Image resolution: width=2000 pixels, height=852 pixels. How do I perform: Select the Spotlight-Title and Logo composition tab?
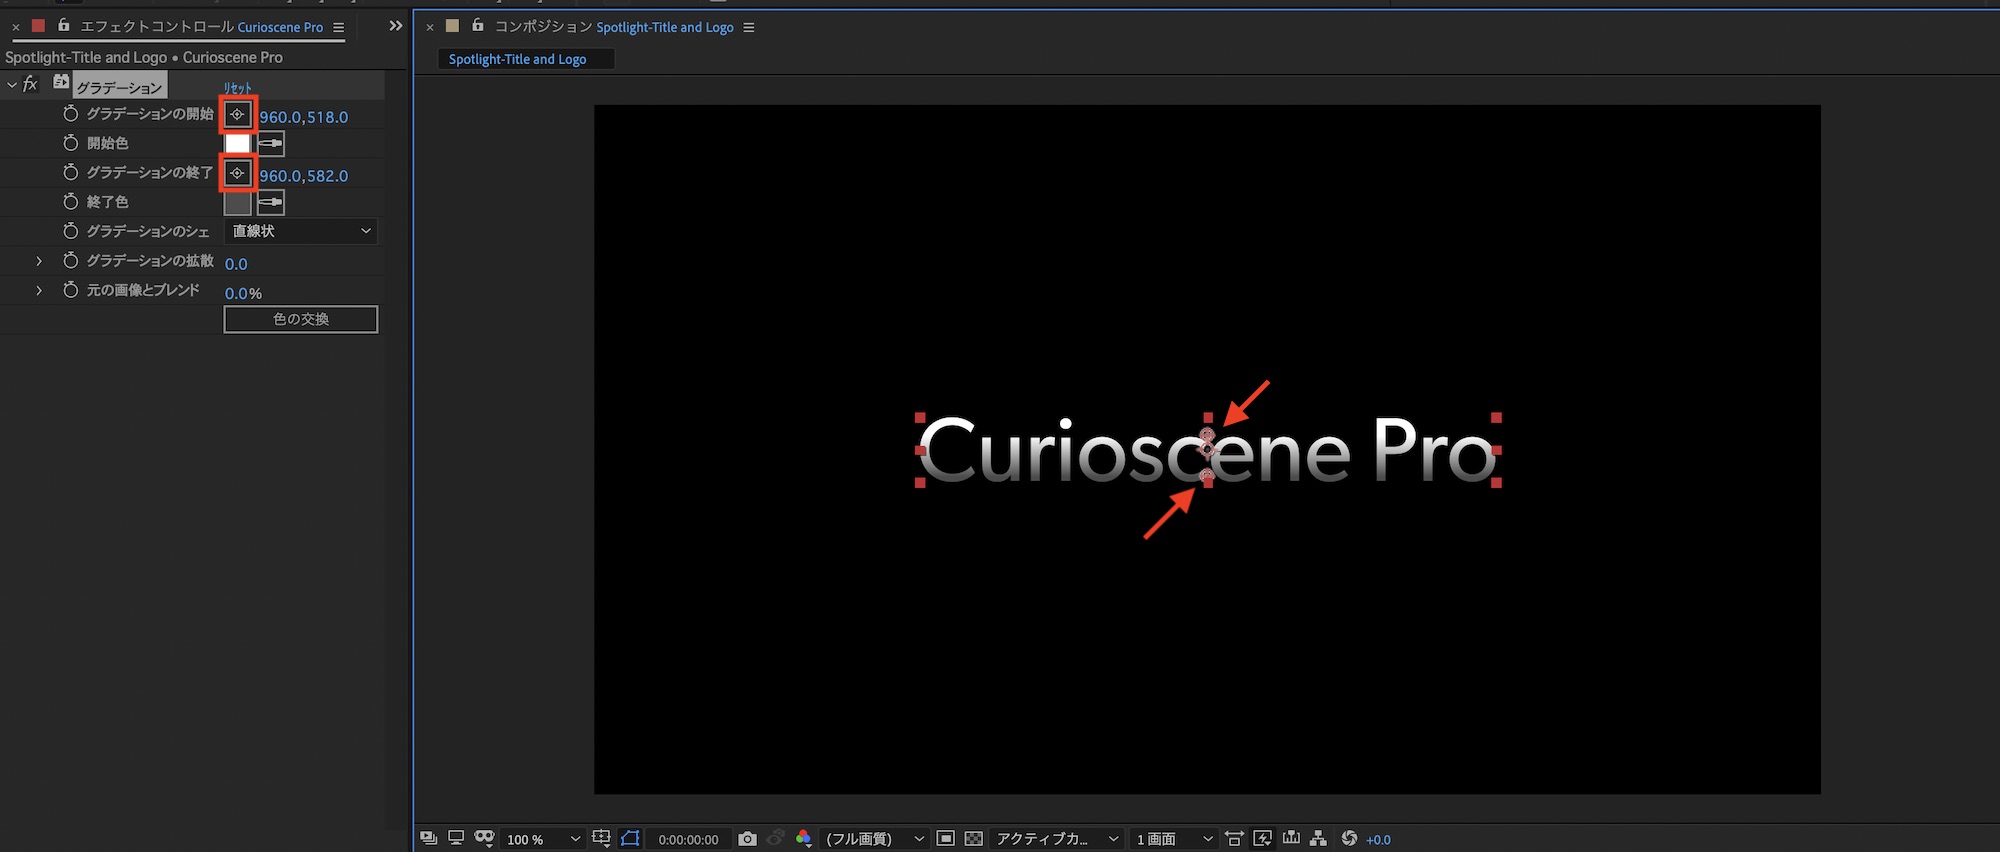coord(517,59)
